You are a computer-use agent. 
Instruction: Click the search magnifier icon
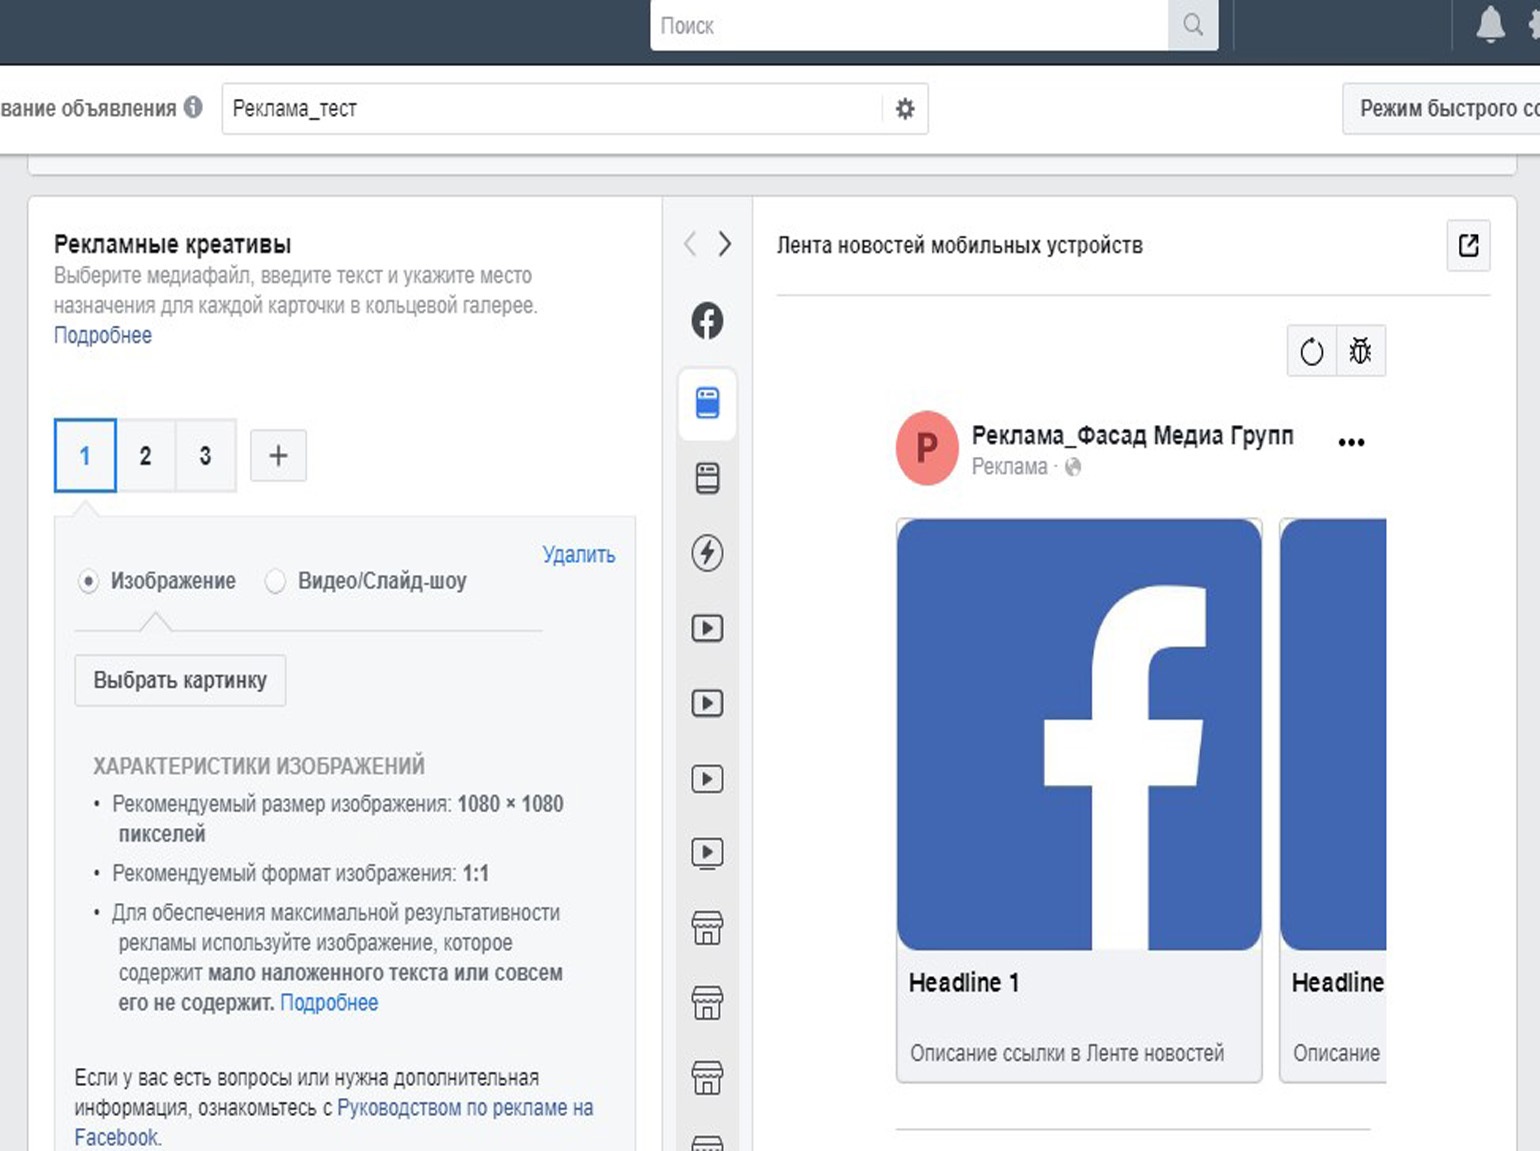1192,25
